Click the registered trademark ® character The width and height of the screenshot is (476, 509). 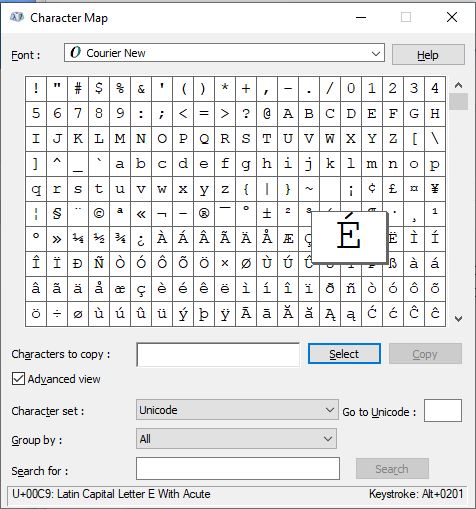point(204,214)
